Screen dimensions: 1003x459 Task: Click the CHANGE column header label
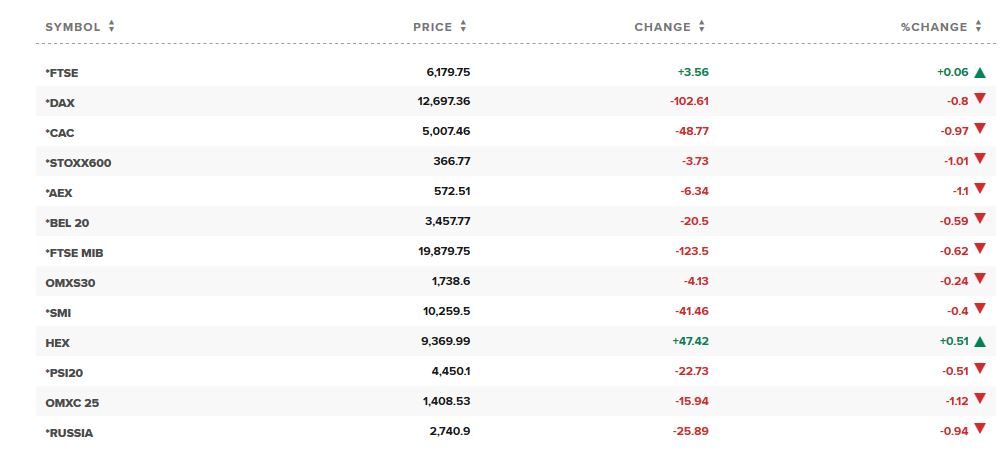click(x=663, y=27)
